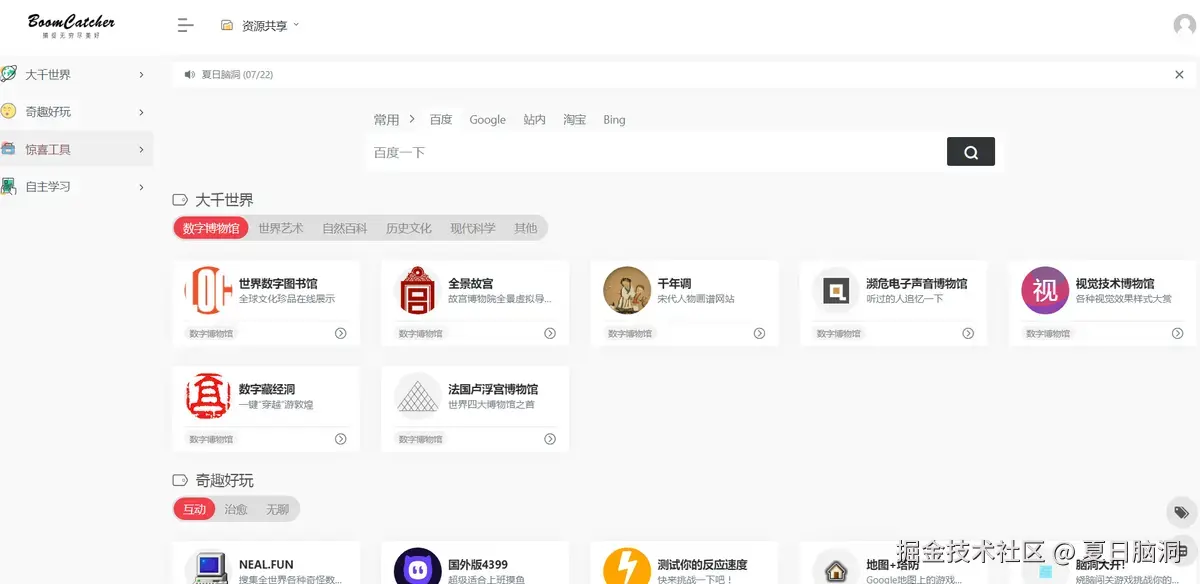Image resolution: width=1200 pixels, height=584 pixels.
Task: Click the 自主学习 icon in the sidebar
Action: coord(8,186)
